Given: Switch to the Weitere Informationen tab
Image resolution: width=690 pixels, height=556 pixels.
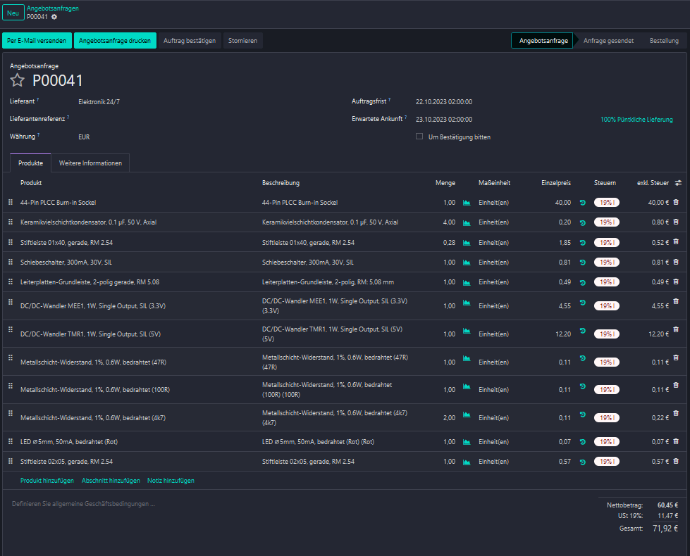Looking at the screenshot, I should point(90,162).
